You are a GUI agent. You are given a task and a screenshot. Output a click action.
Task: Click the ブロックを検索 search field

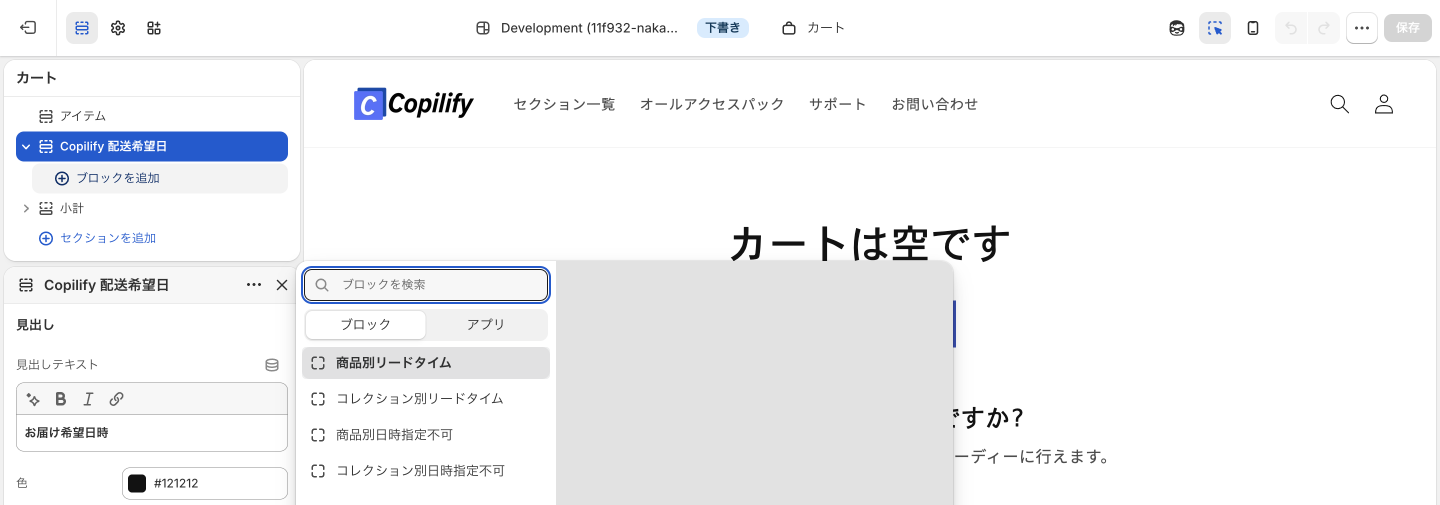pyautogui.click(x=427, y=285)
